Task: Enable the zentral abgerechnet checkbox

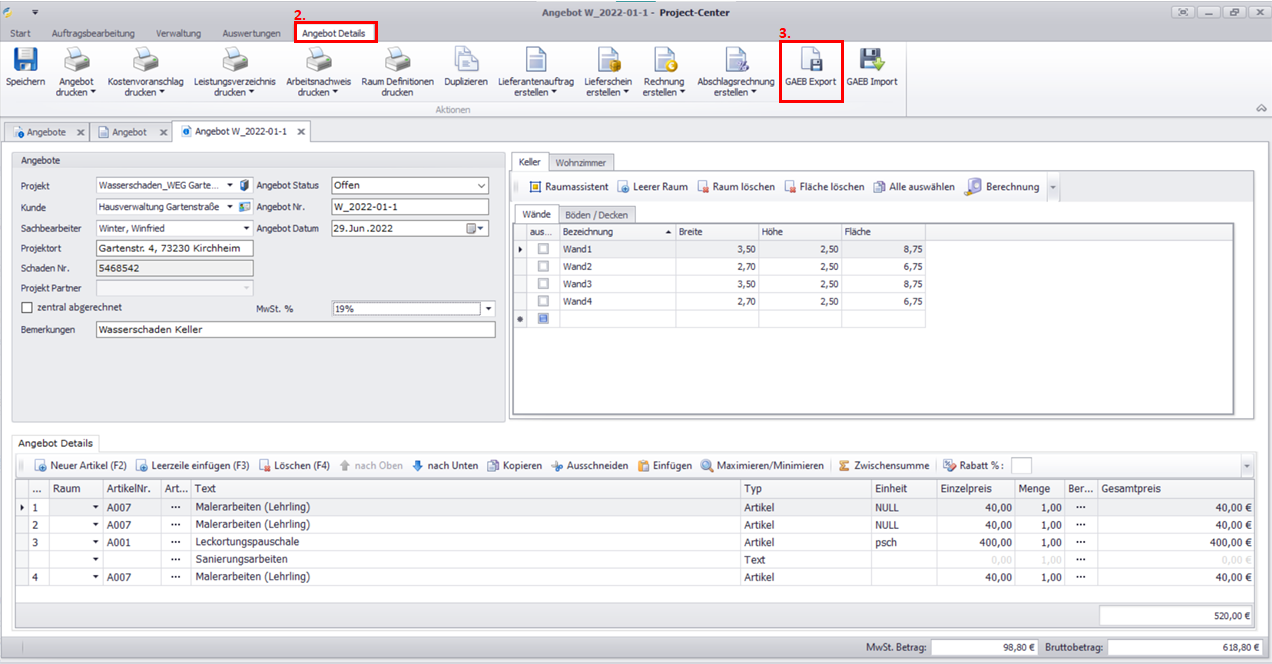Action: (x=27, y=307)
